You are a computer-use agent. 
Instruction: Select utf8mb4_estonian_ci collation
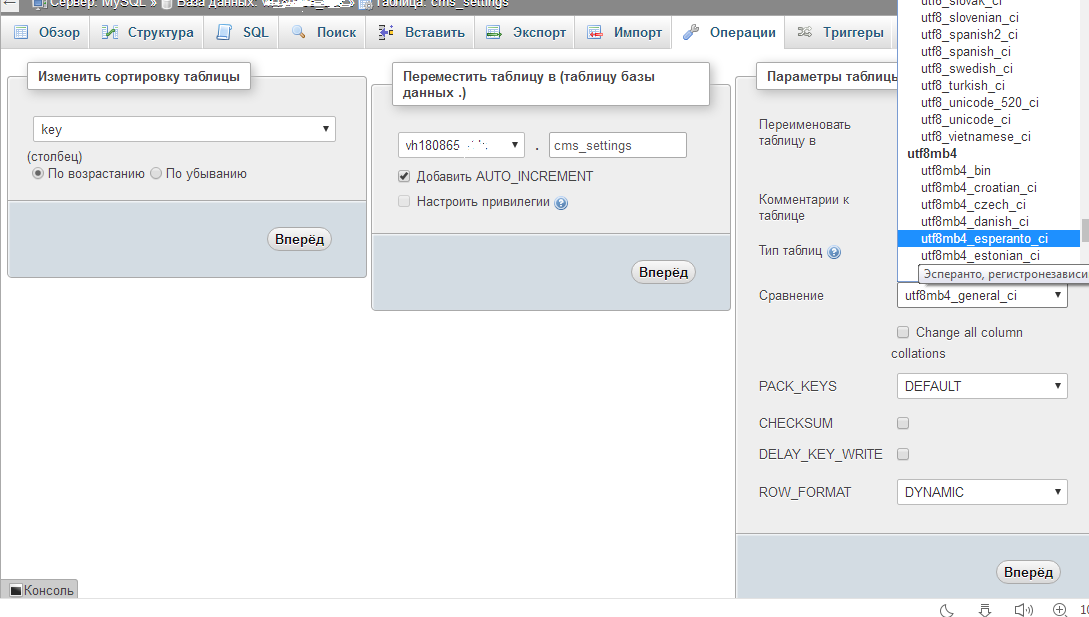pos(988,256)
